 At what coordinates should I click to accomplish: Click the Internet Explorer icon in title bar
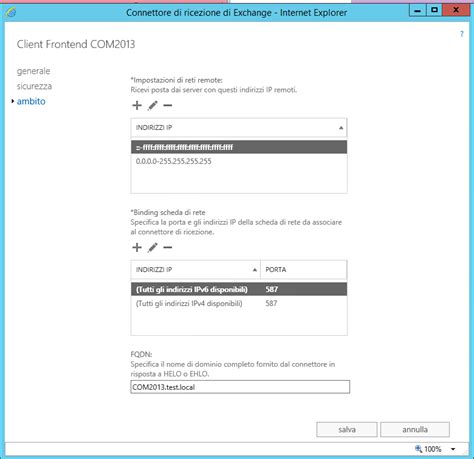(x=11, y=12)
